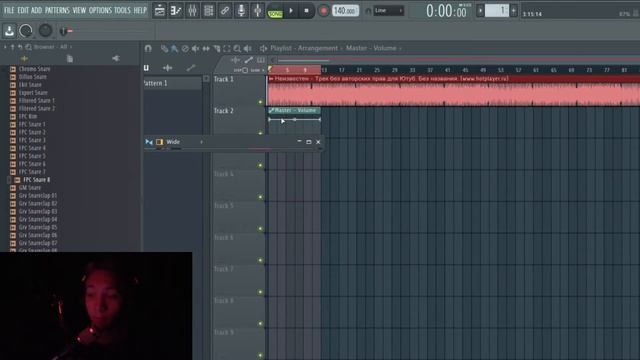
Task: Open the EDIT menu
Action: click(x=23, y=10)
